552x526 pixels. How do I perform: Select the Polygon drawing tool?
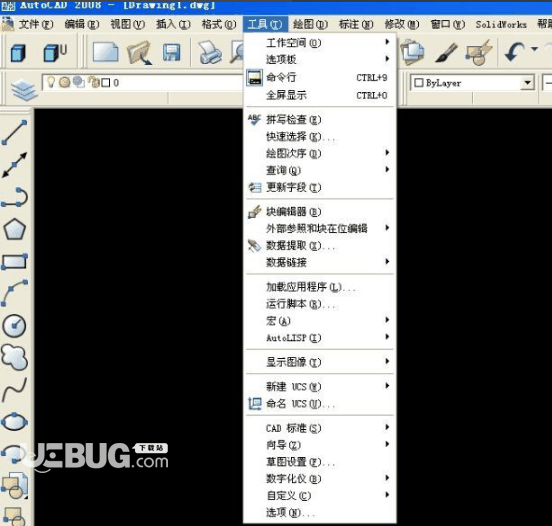(15, 230)
